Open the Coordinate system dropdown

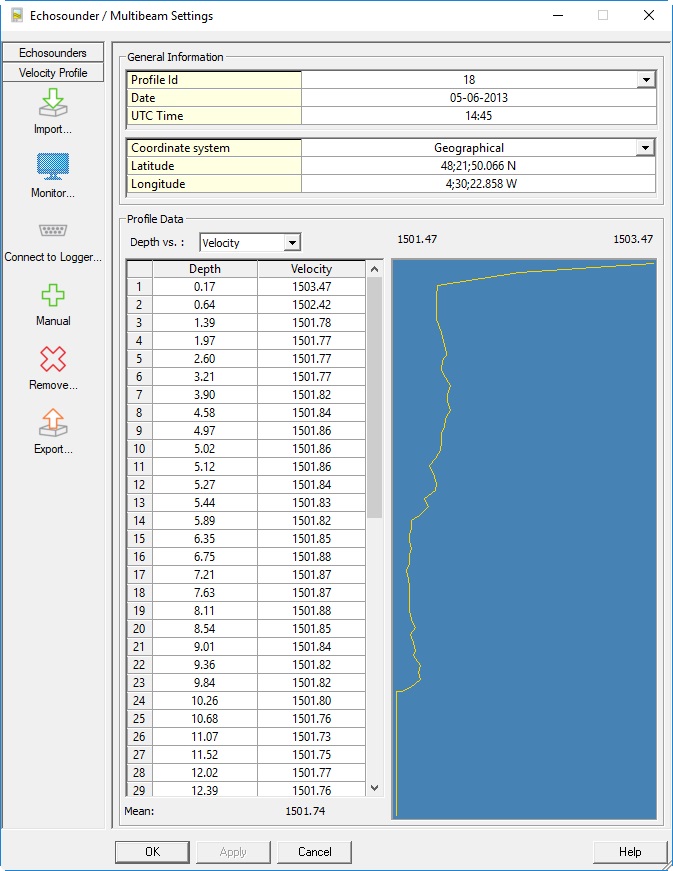coord(646,148)
